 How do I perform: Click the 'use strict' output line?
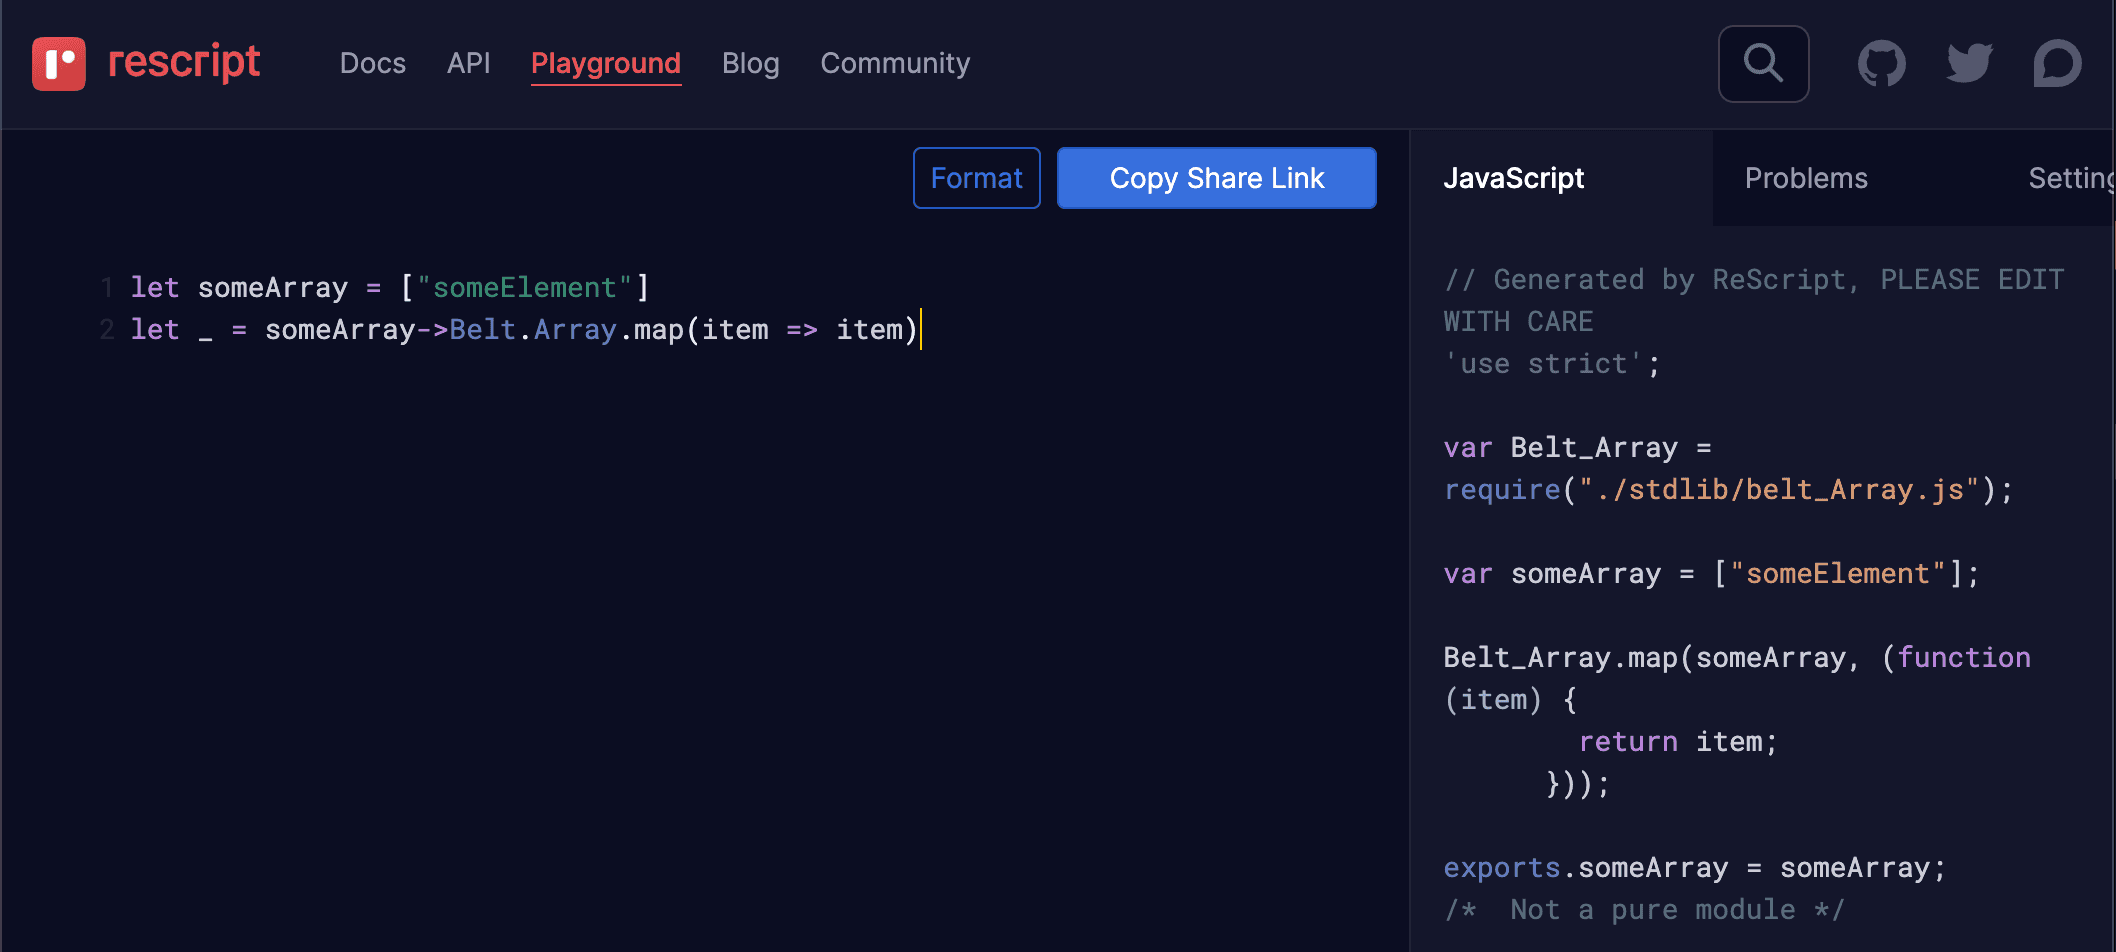click(x=1552, y=364)
